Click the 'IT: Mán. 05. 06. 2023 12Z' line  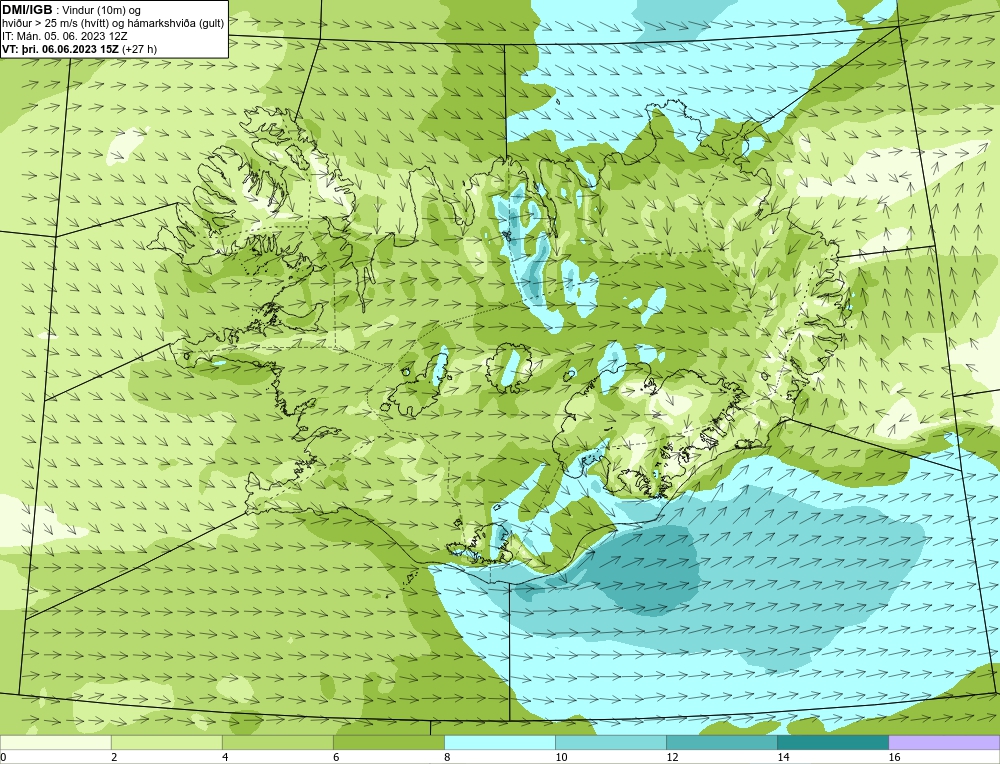64,36
